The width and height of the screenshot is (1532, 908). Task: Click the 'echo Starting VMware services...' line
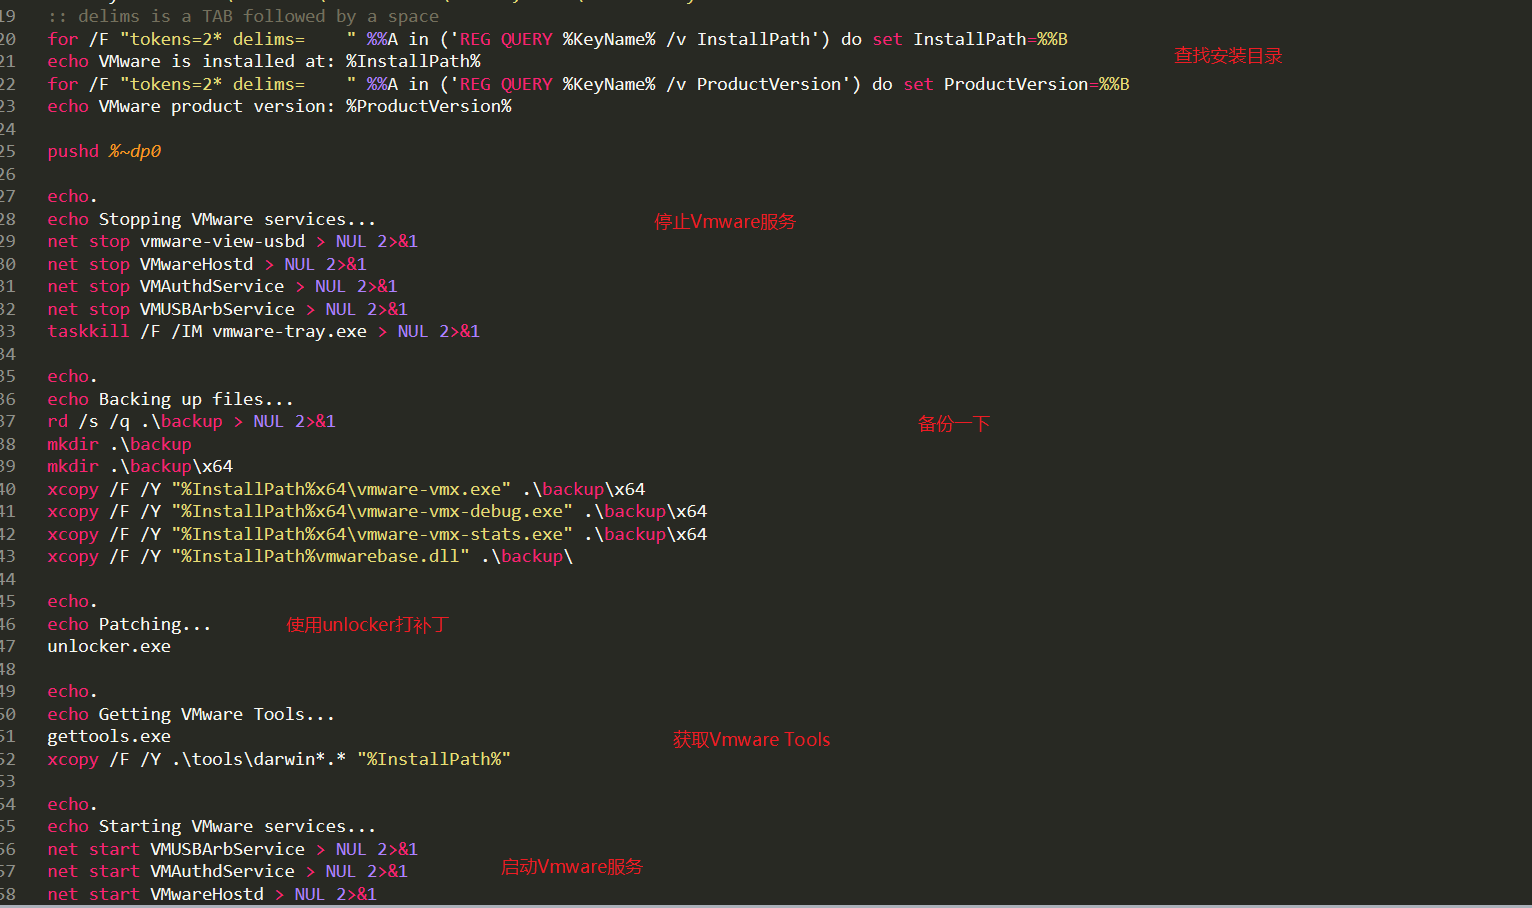[212, 826]
